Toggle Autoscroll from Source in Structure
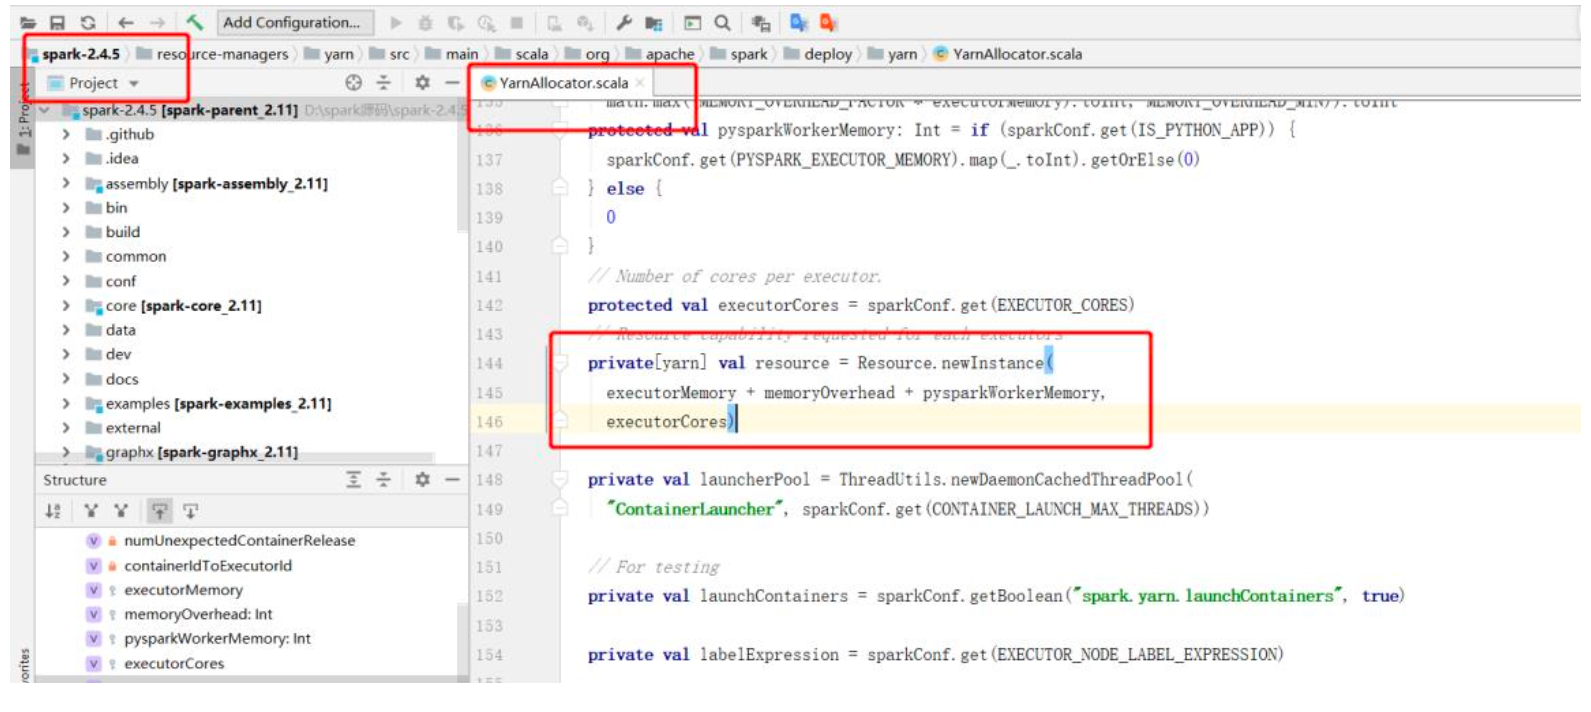The image size is (1591, 712). [190, 511]
